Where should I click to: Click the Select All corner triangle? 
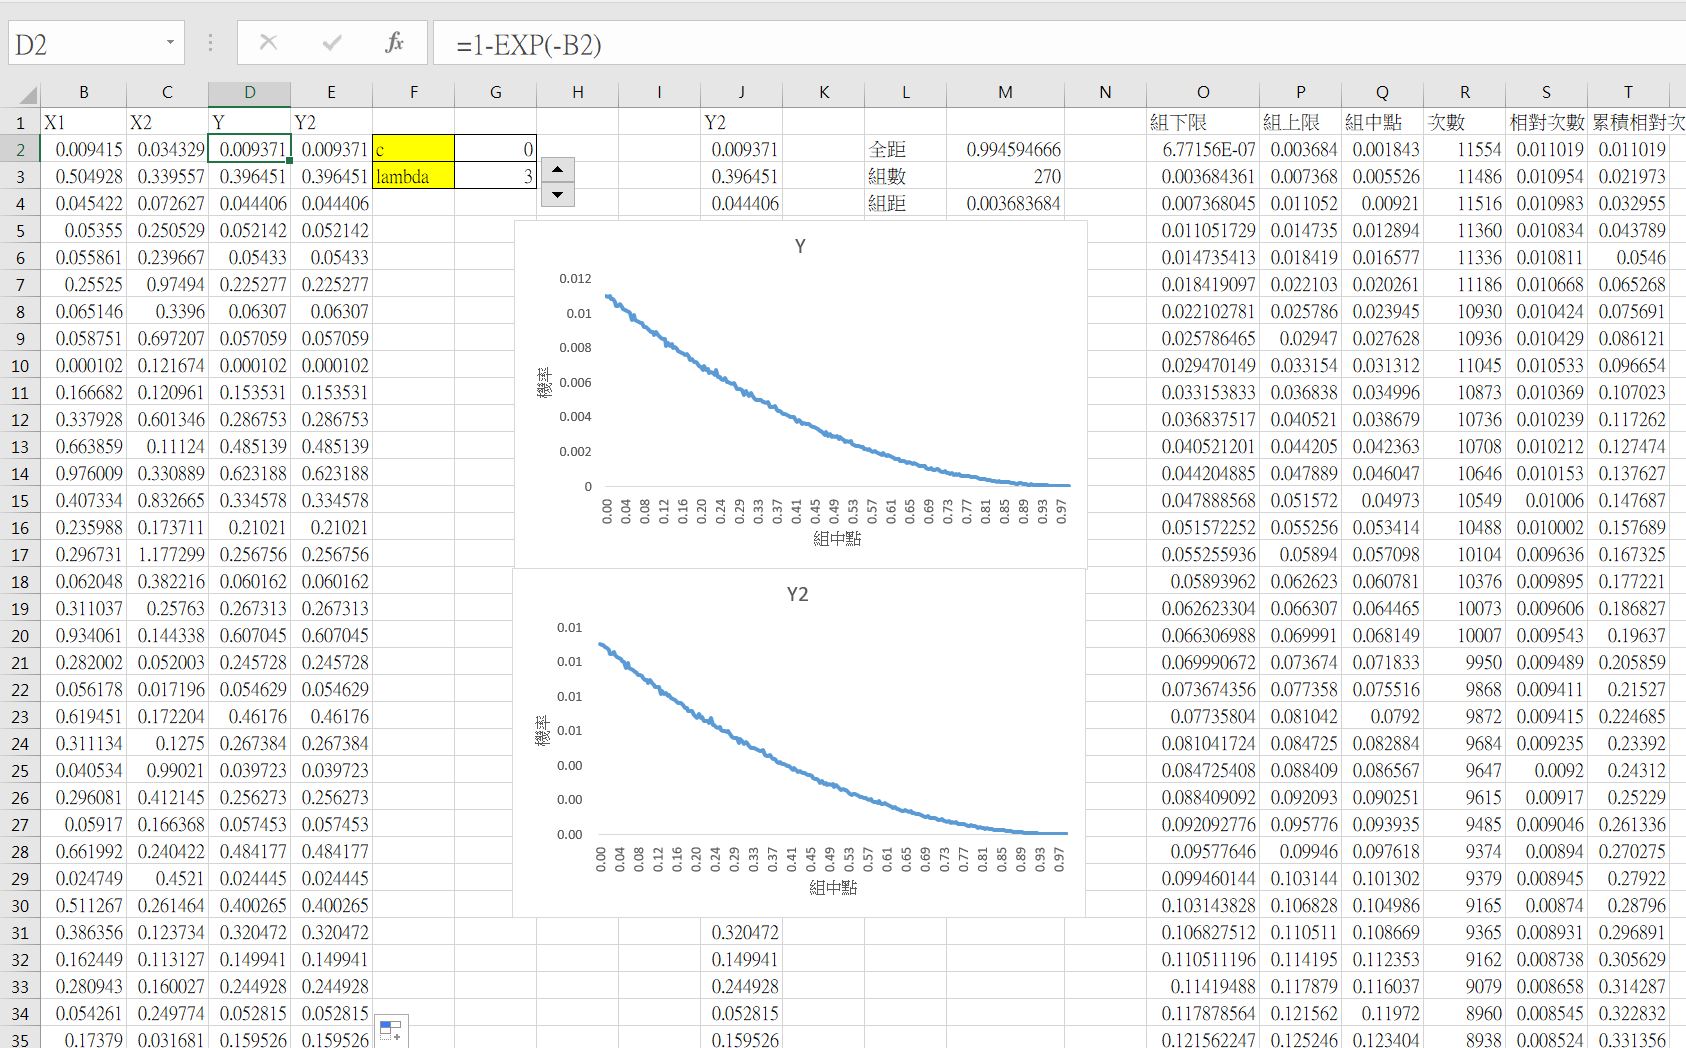(x=27, y=95)
